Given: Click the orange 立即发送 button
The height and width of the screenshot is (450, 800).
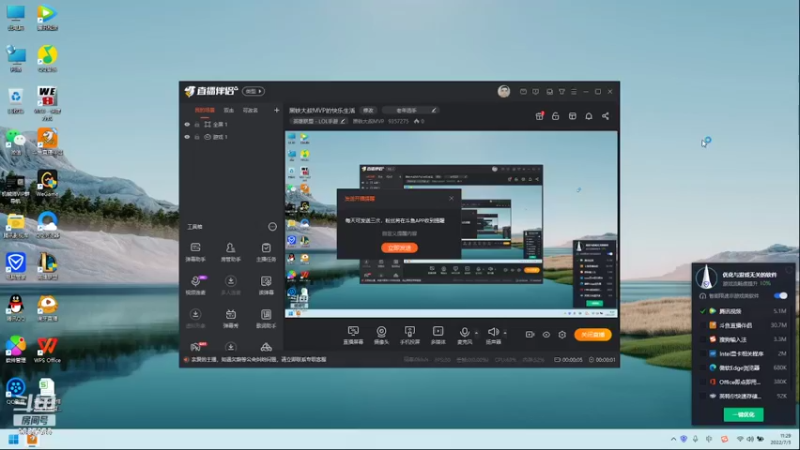Looking at the screenshot, I should [x=399, y=248].
